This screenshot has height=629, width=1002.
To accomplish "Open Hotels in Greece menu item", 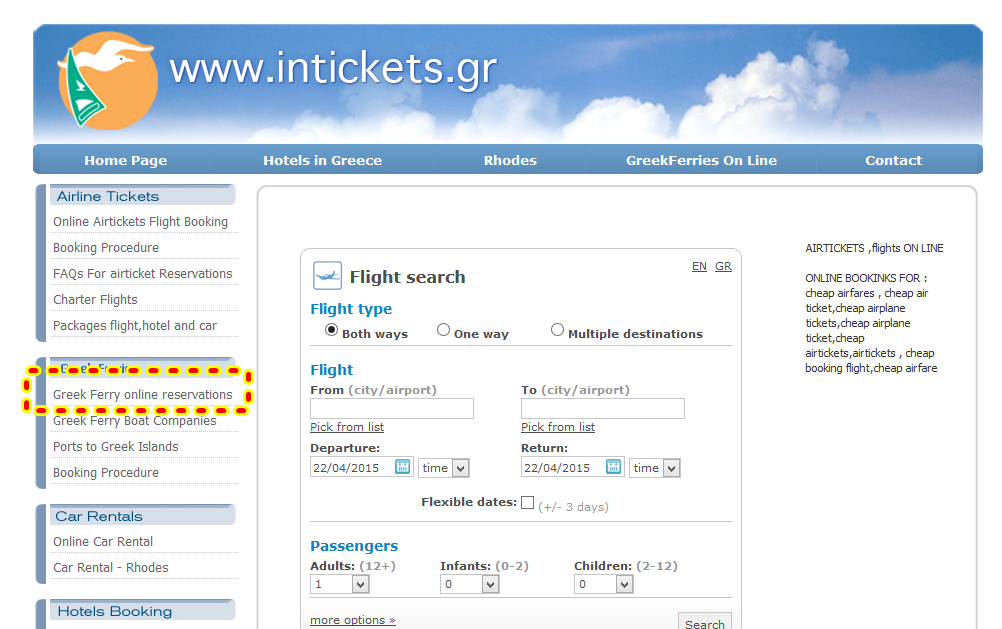I will click(323, 160).
